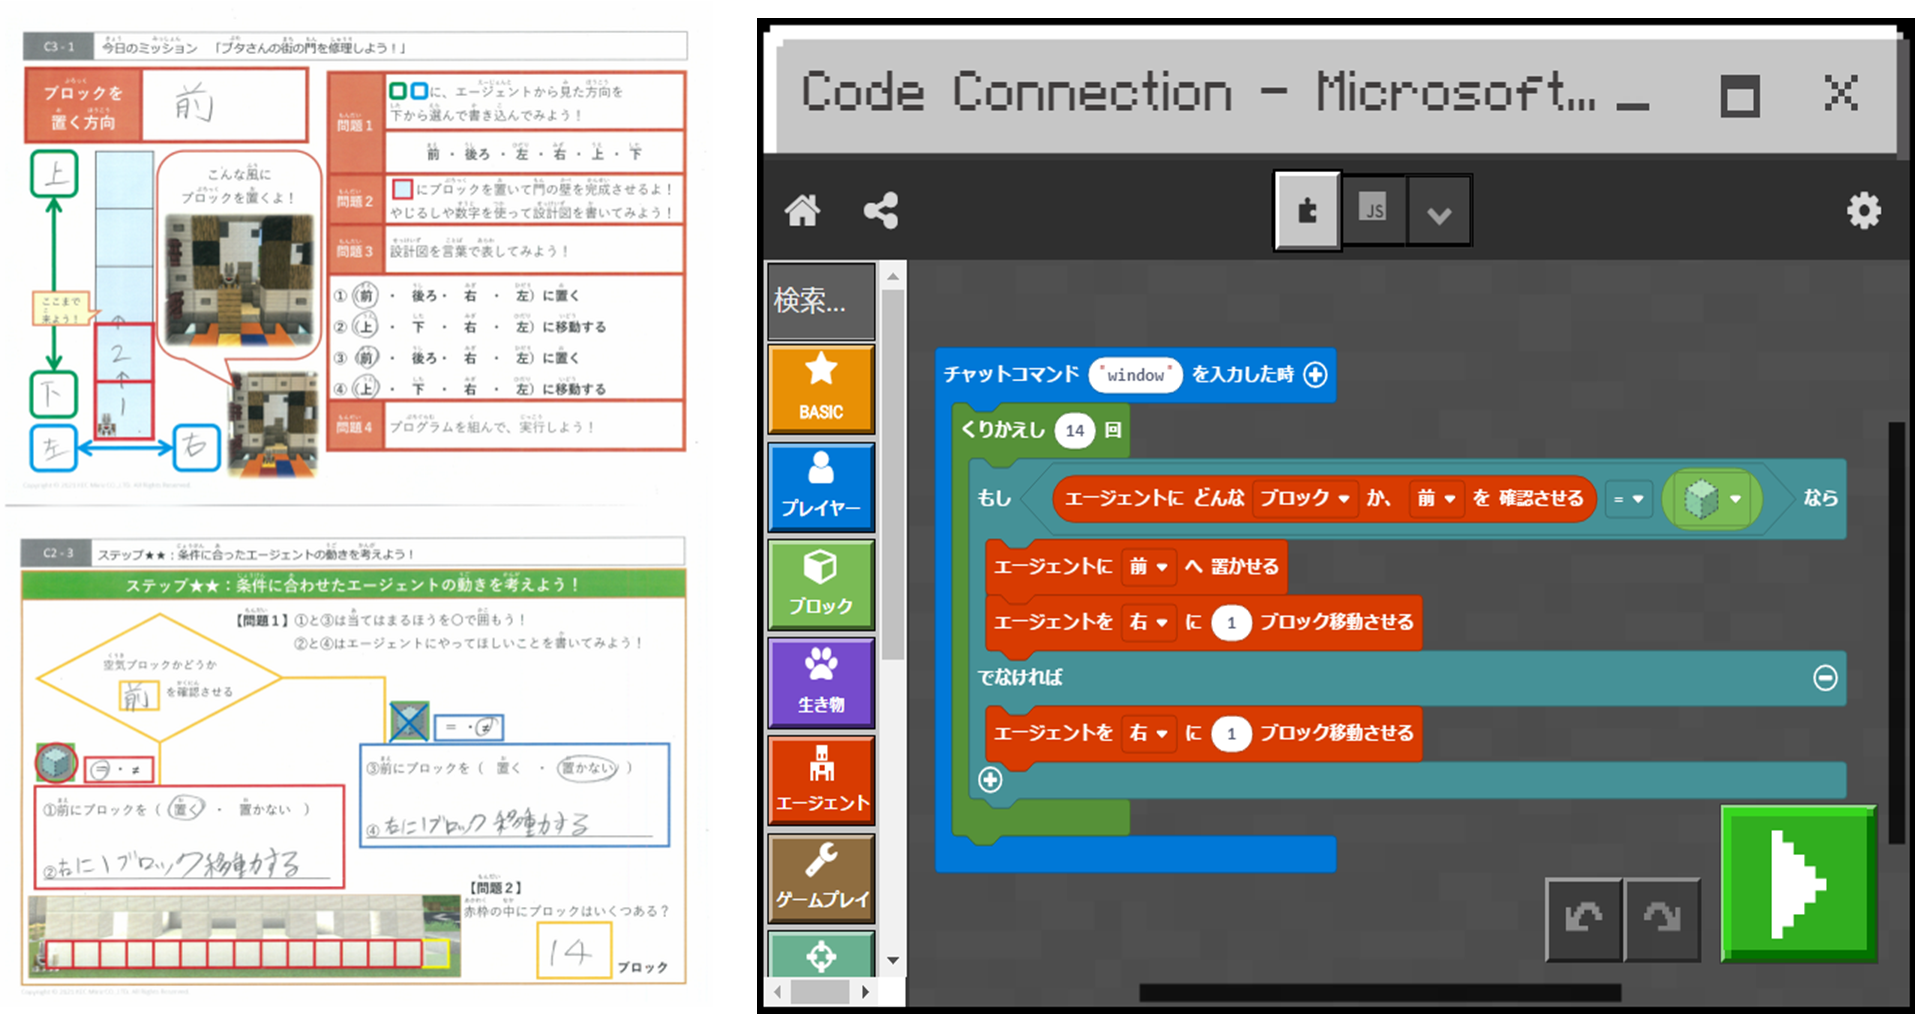Open direction dropdown in 置かせる block
This screenshot has width=1915, height=1014.
point(1148,567)
